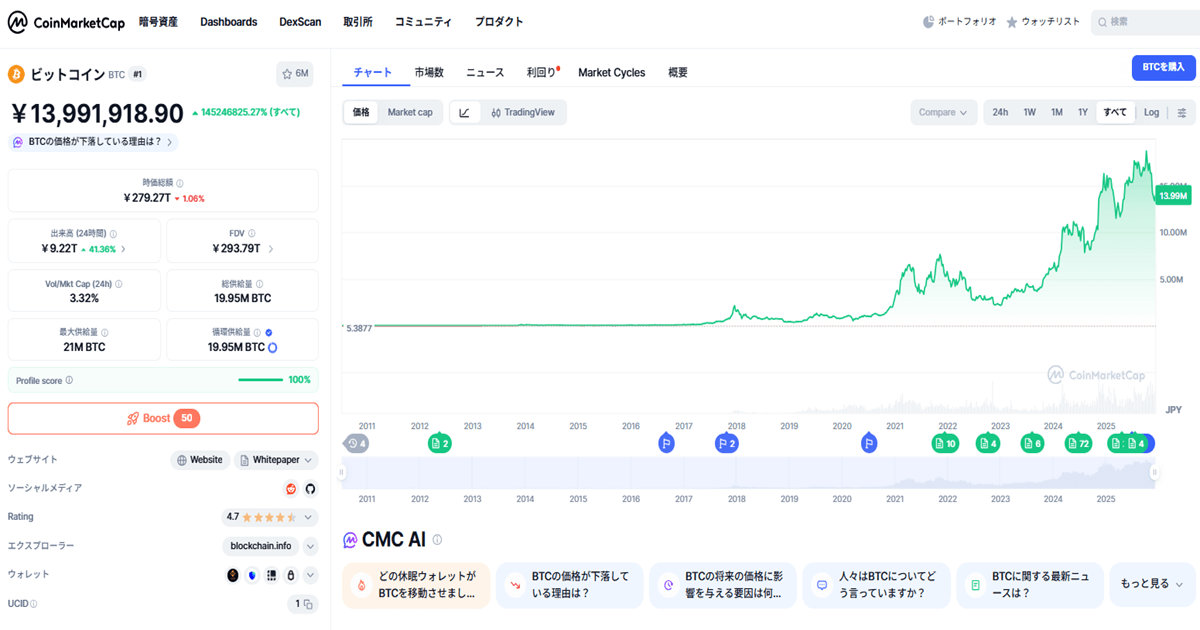Toggle Log scale on chart
The width and height of the screenshot is (1200, 630).
click(x=1151, y=113)
